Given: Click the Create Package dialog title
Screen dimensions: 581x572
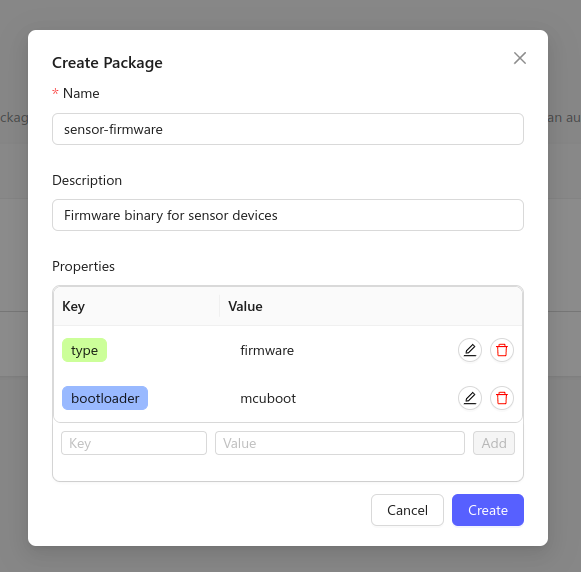Looking at the screenshot, I should (x=107, y=63).
